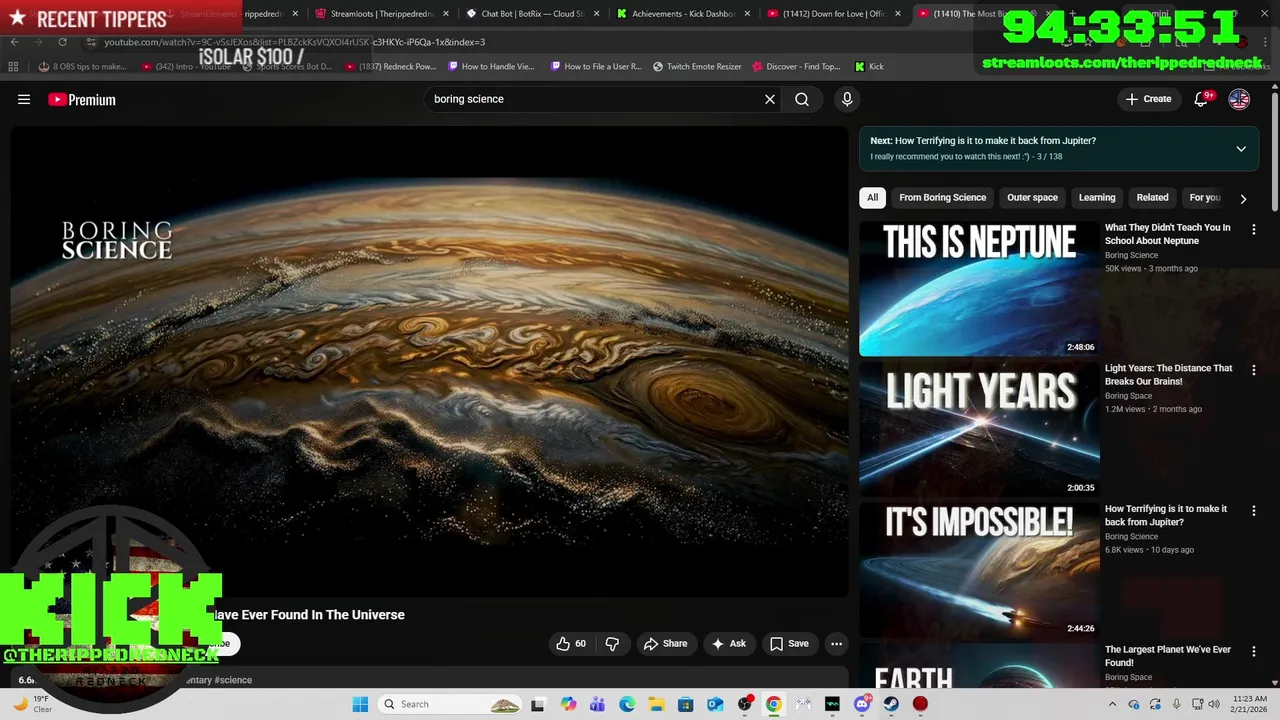The height and width of the screenshot is (720, 1280).
Task: Start voice search with the microphone
Action: click(847, 99)
